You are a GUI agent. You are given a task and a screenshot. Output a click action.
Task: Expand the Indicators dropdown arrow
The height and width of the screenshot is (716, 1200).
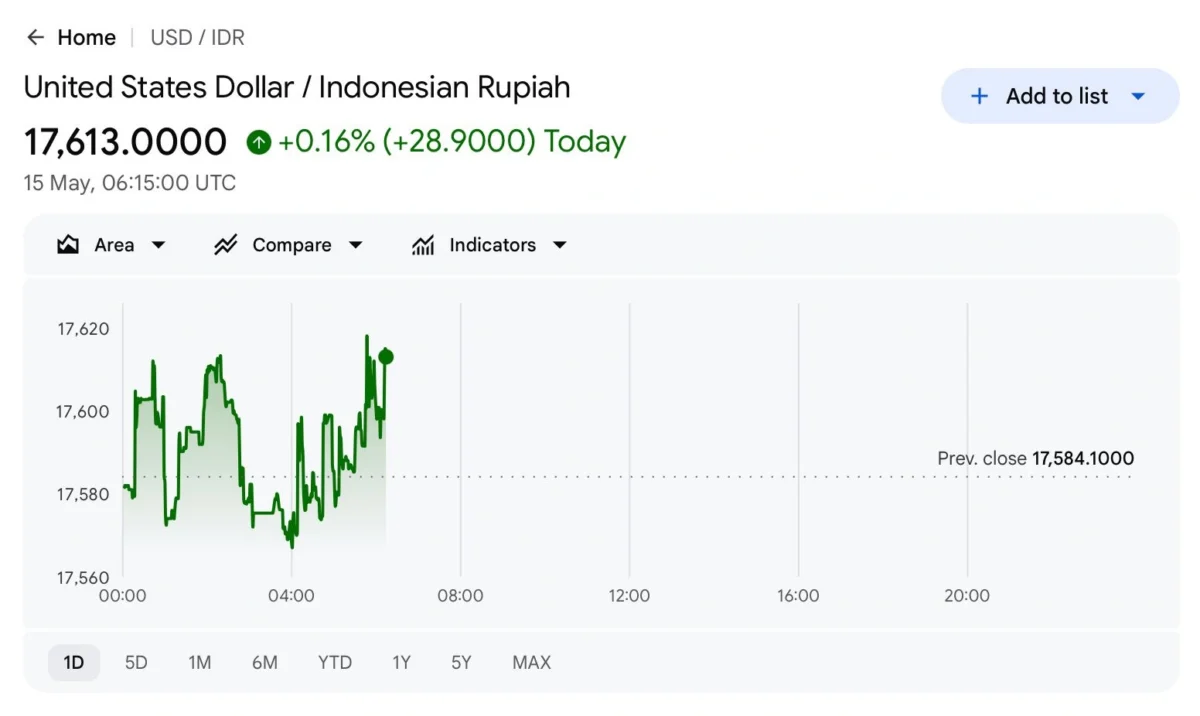pos(560,245)
